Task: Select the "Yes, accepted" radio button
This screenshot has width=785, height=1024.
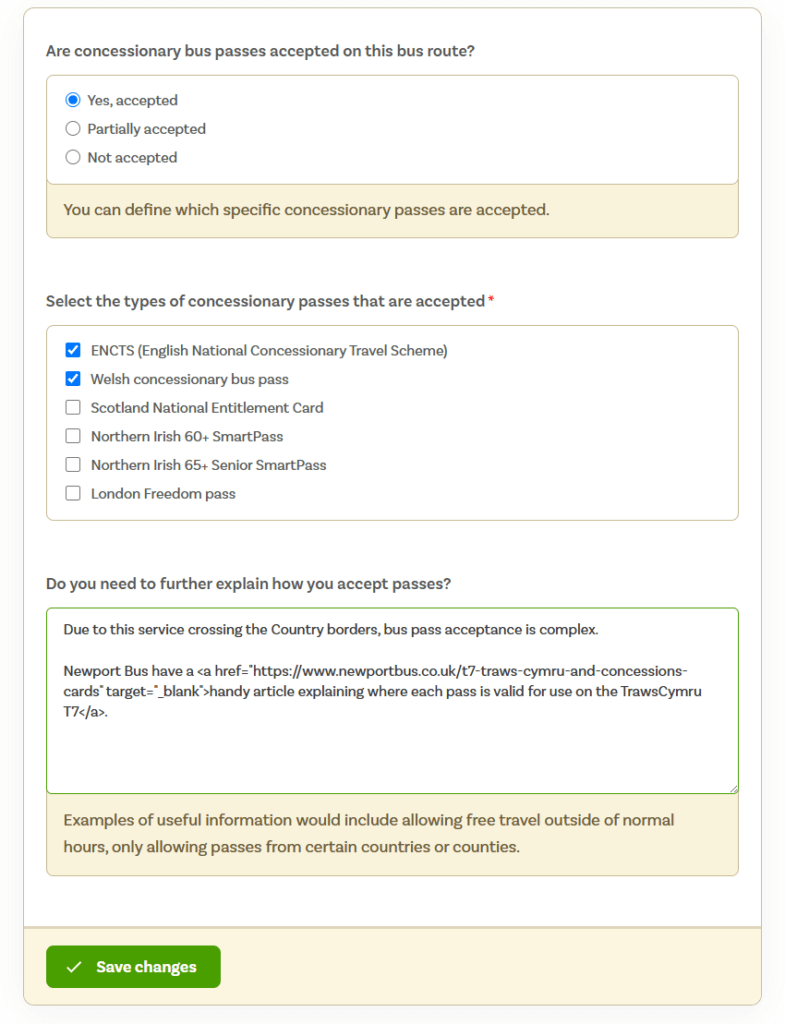Action: [73, 100]
